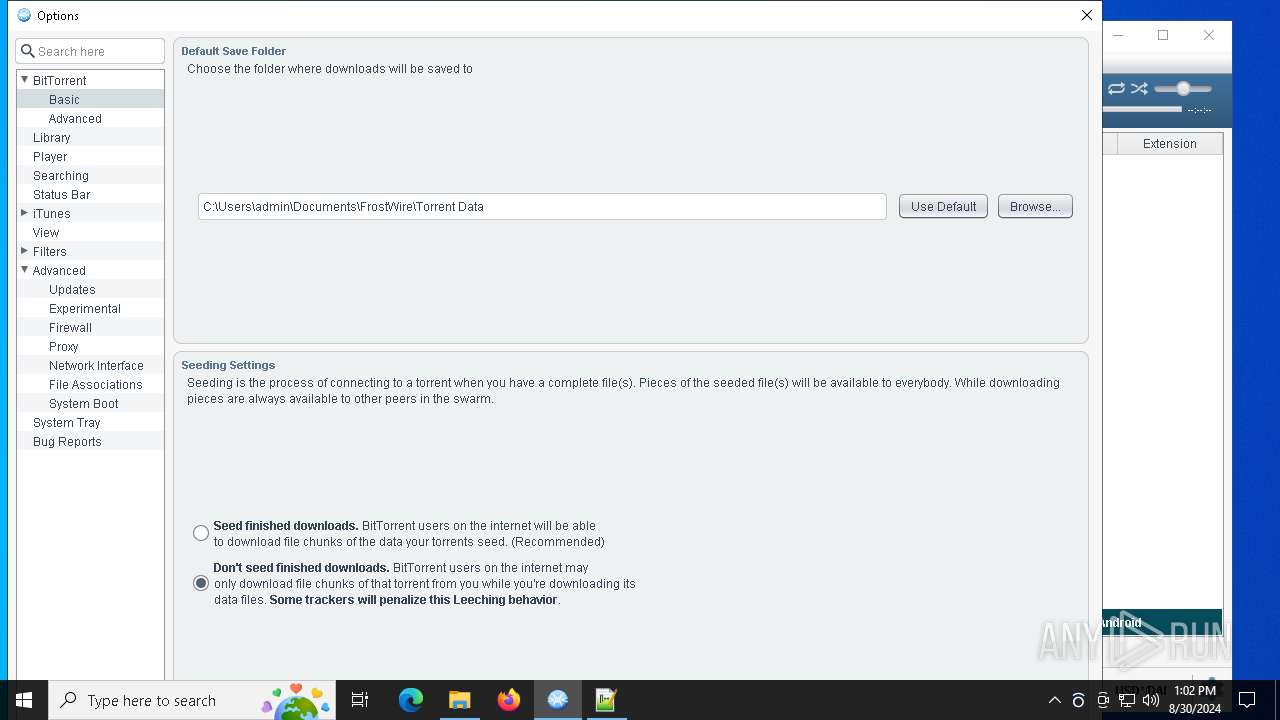Open the View options page
1280x720 pixels.
46,232
